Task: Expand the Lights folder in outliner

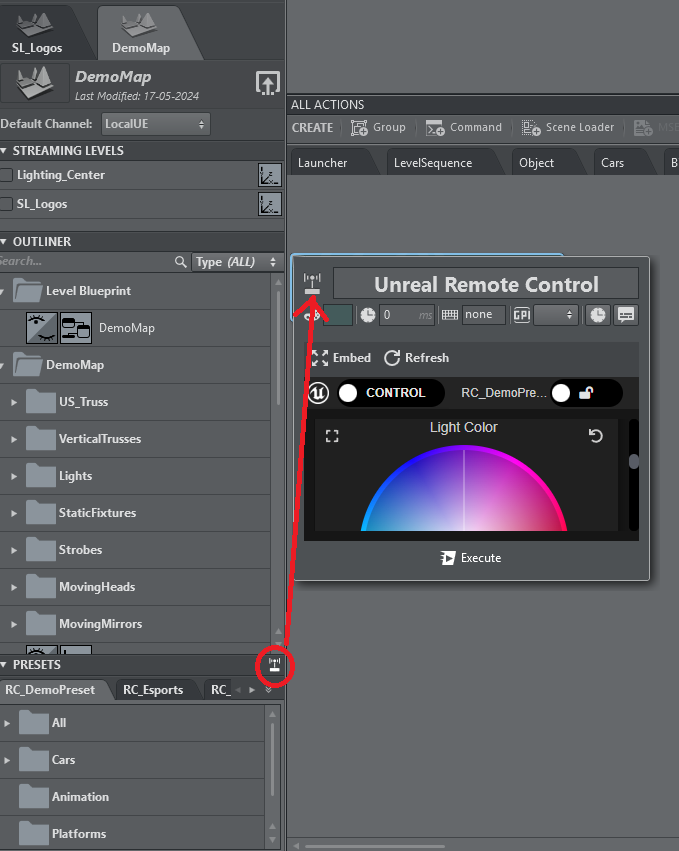Action: tap(14, 476)
